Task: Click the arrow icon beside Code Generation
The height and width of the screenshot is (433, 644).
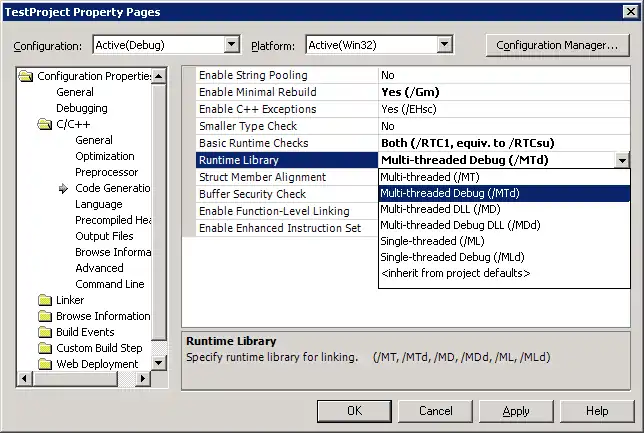Action: pos(63,188)
